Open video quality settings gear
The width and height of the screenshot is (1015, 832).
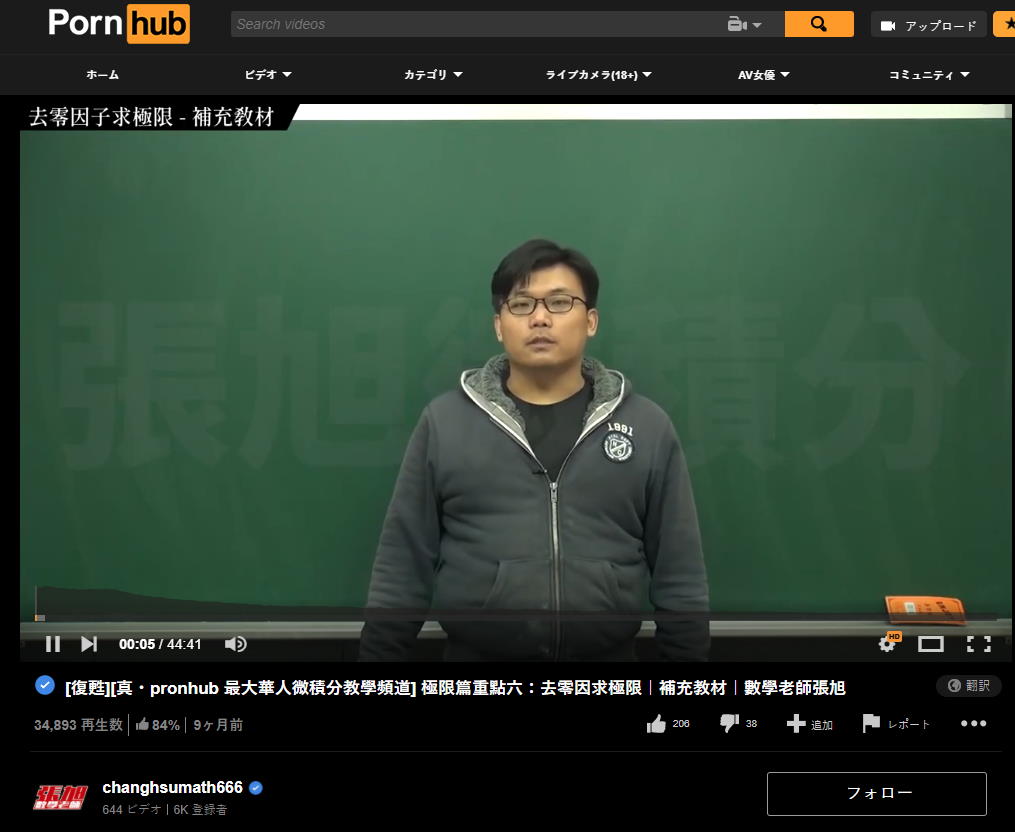887,644
